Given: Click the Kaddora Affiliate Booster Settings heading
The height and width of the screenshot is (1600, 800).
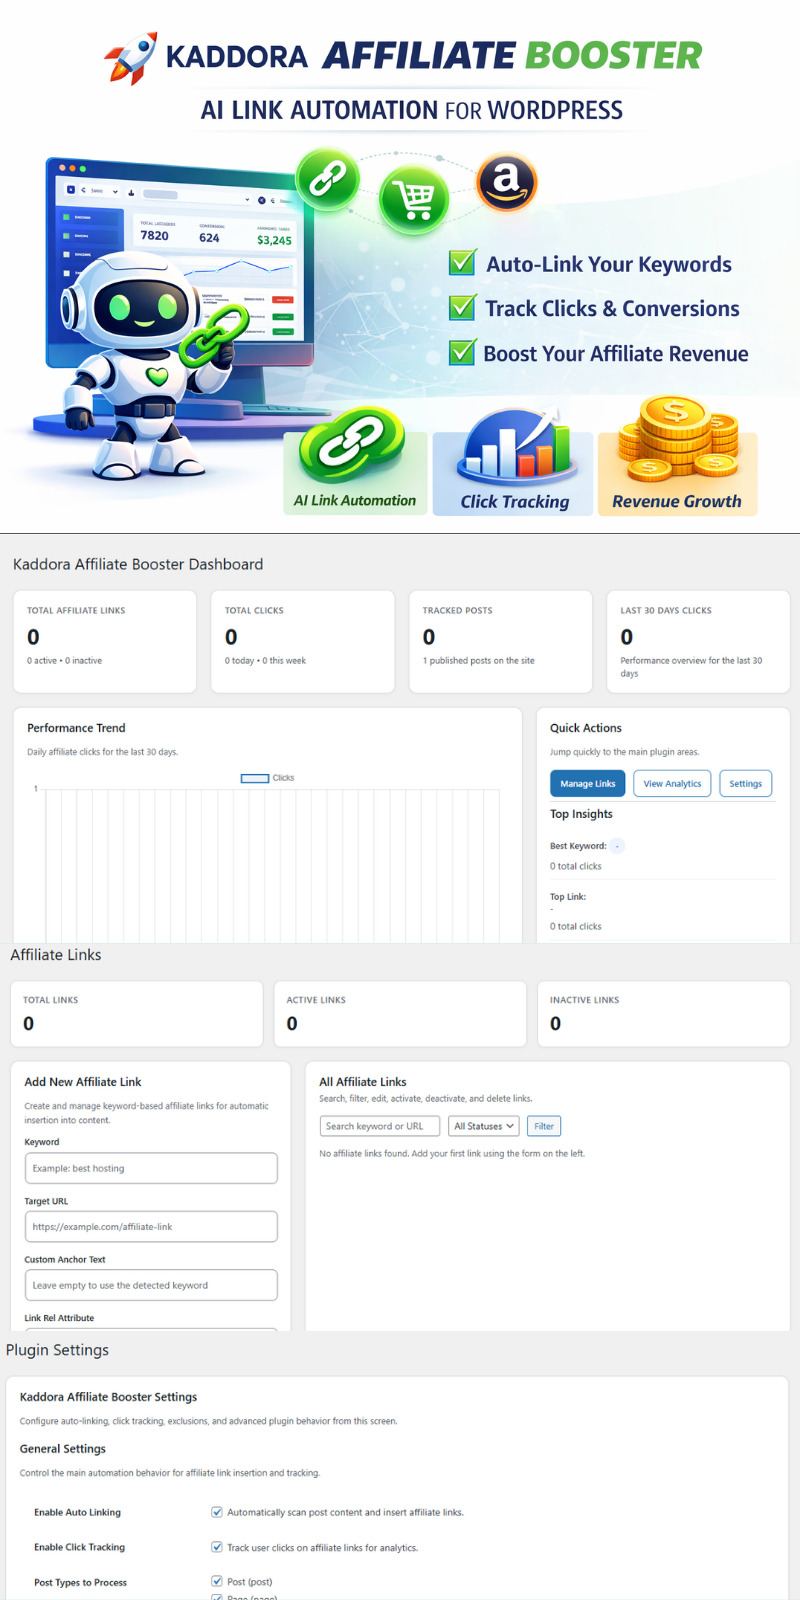Looking at the screenshot, I should [108, 1397].
